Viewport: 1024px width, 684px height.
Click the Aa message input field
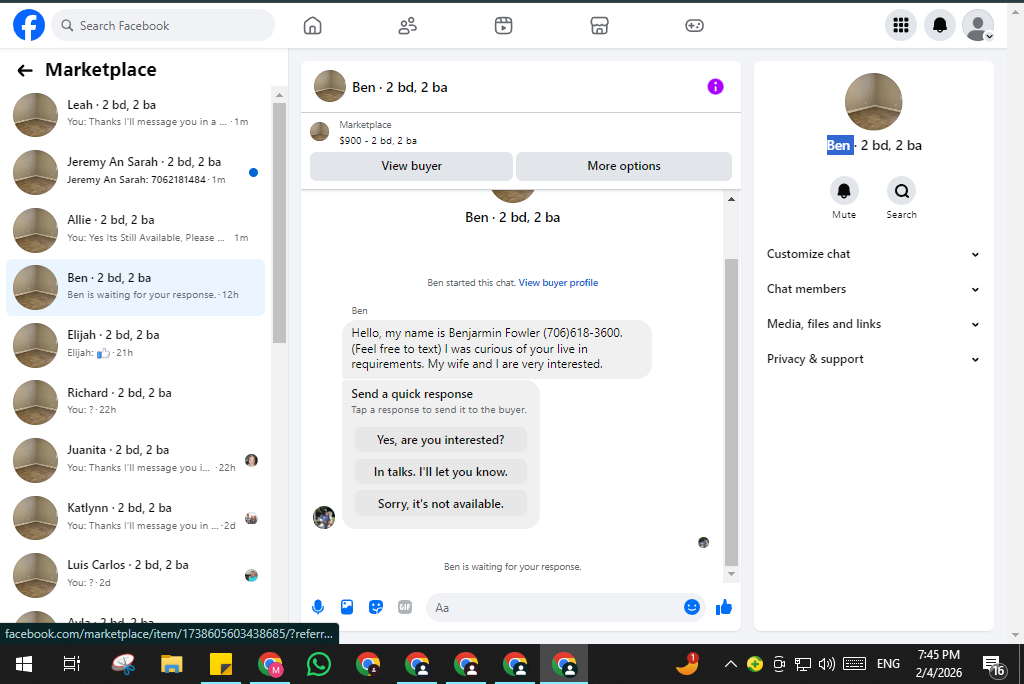[555, 608]
